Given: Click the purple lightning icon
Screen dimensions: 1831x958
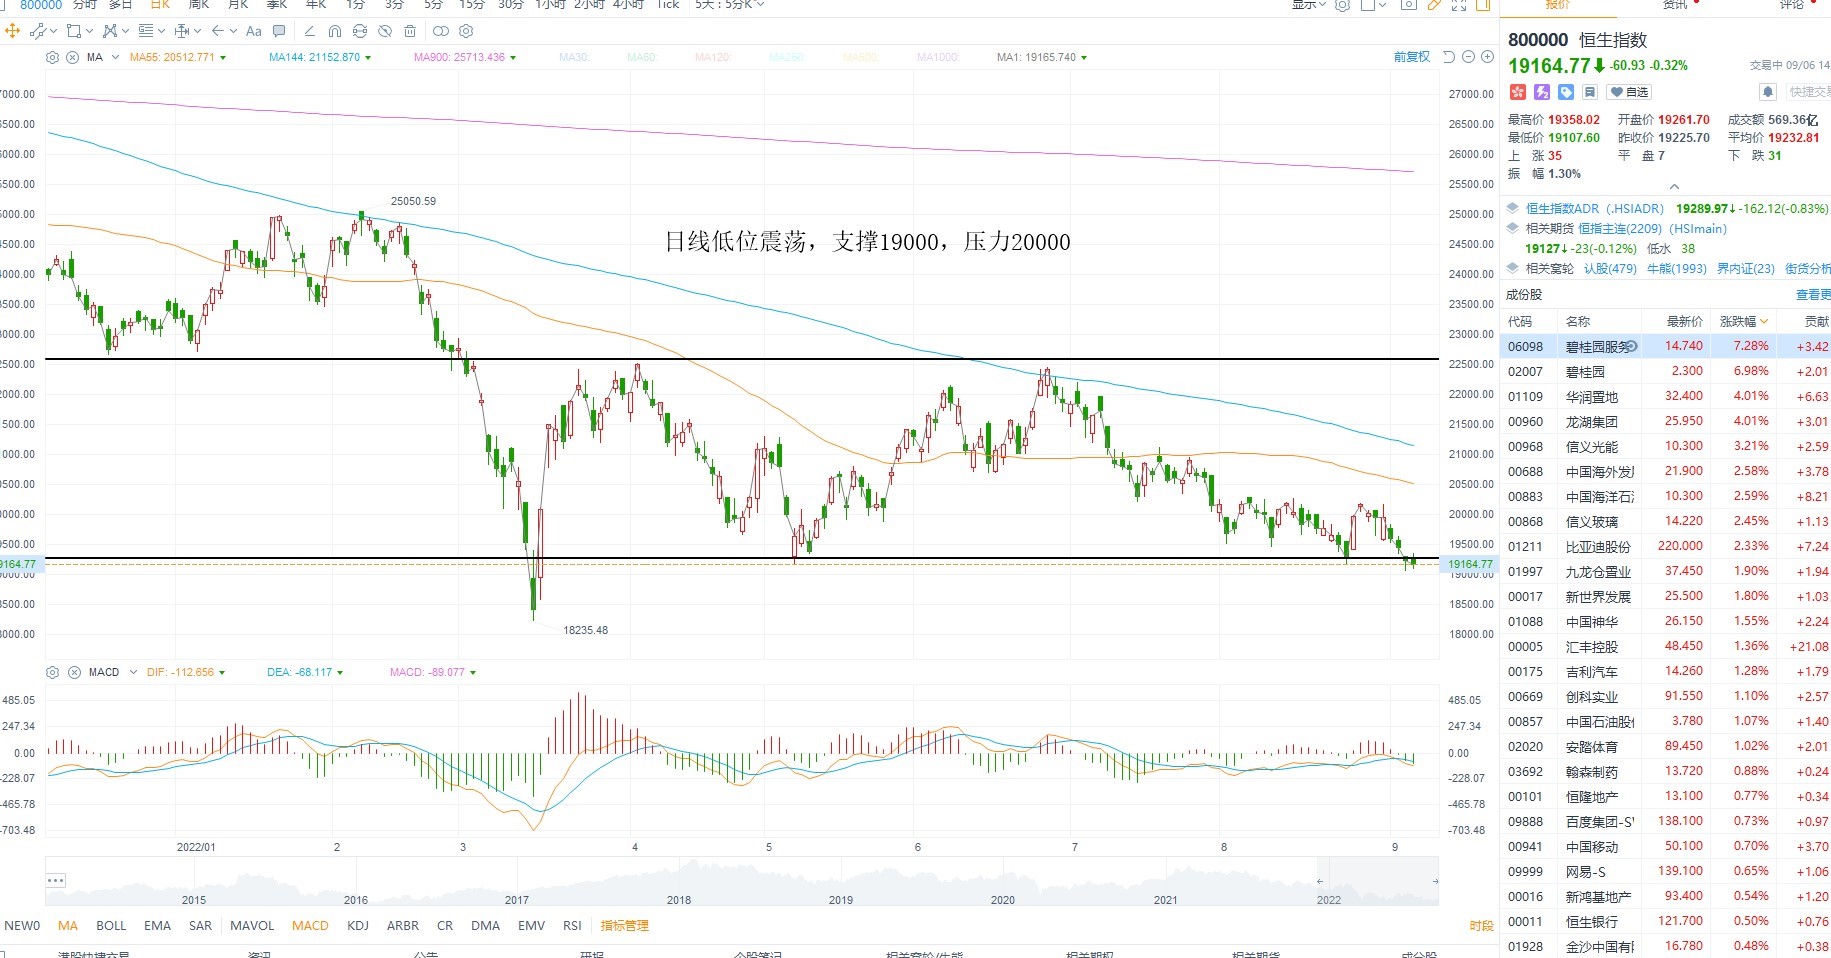Looking at the screenshot, I should 1542,92.
